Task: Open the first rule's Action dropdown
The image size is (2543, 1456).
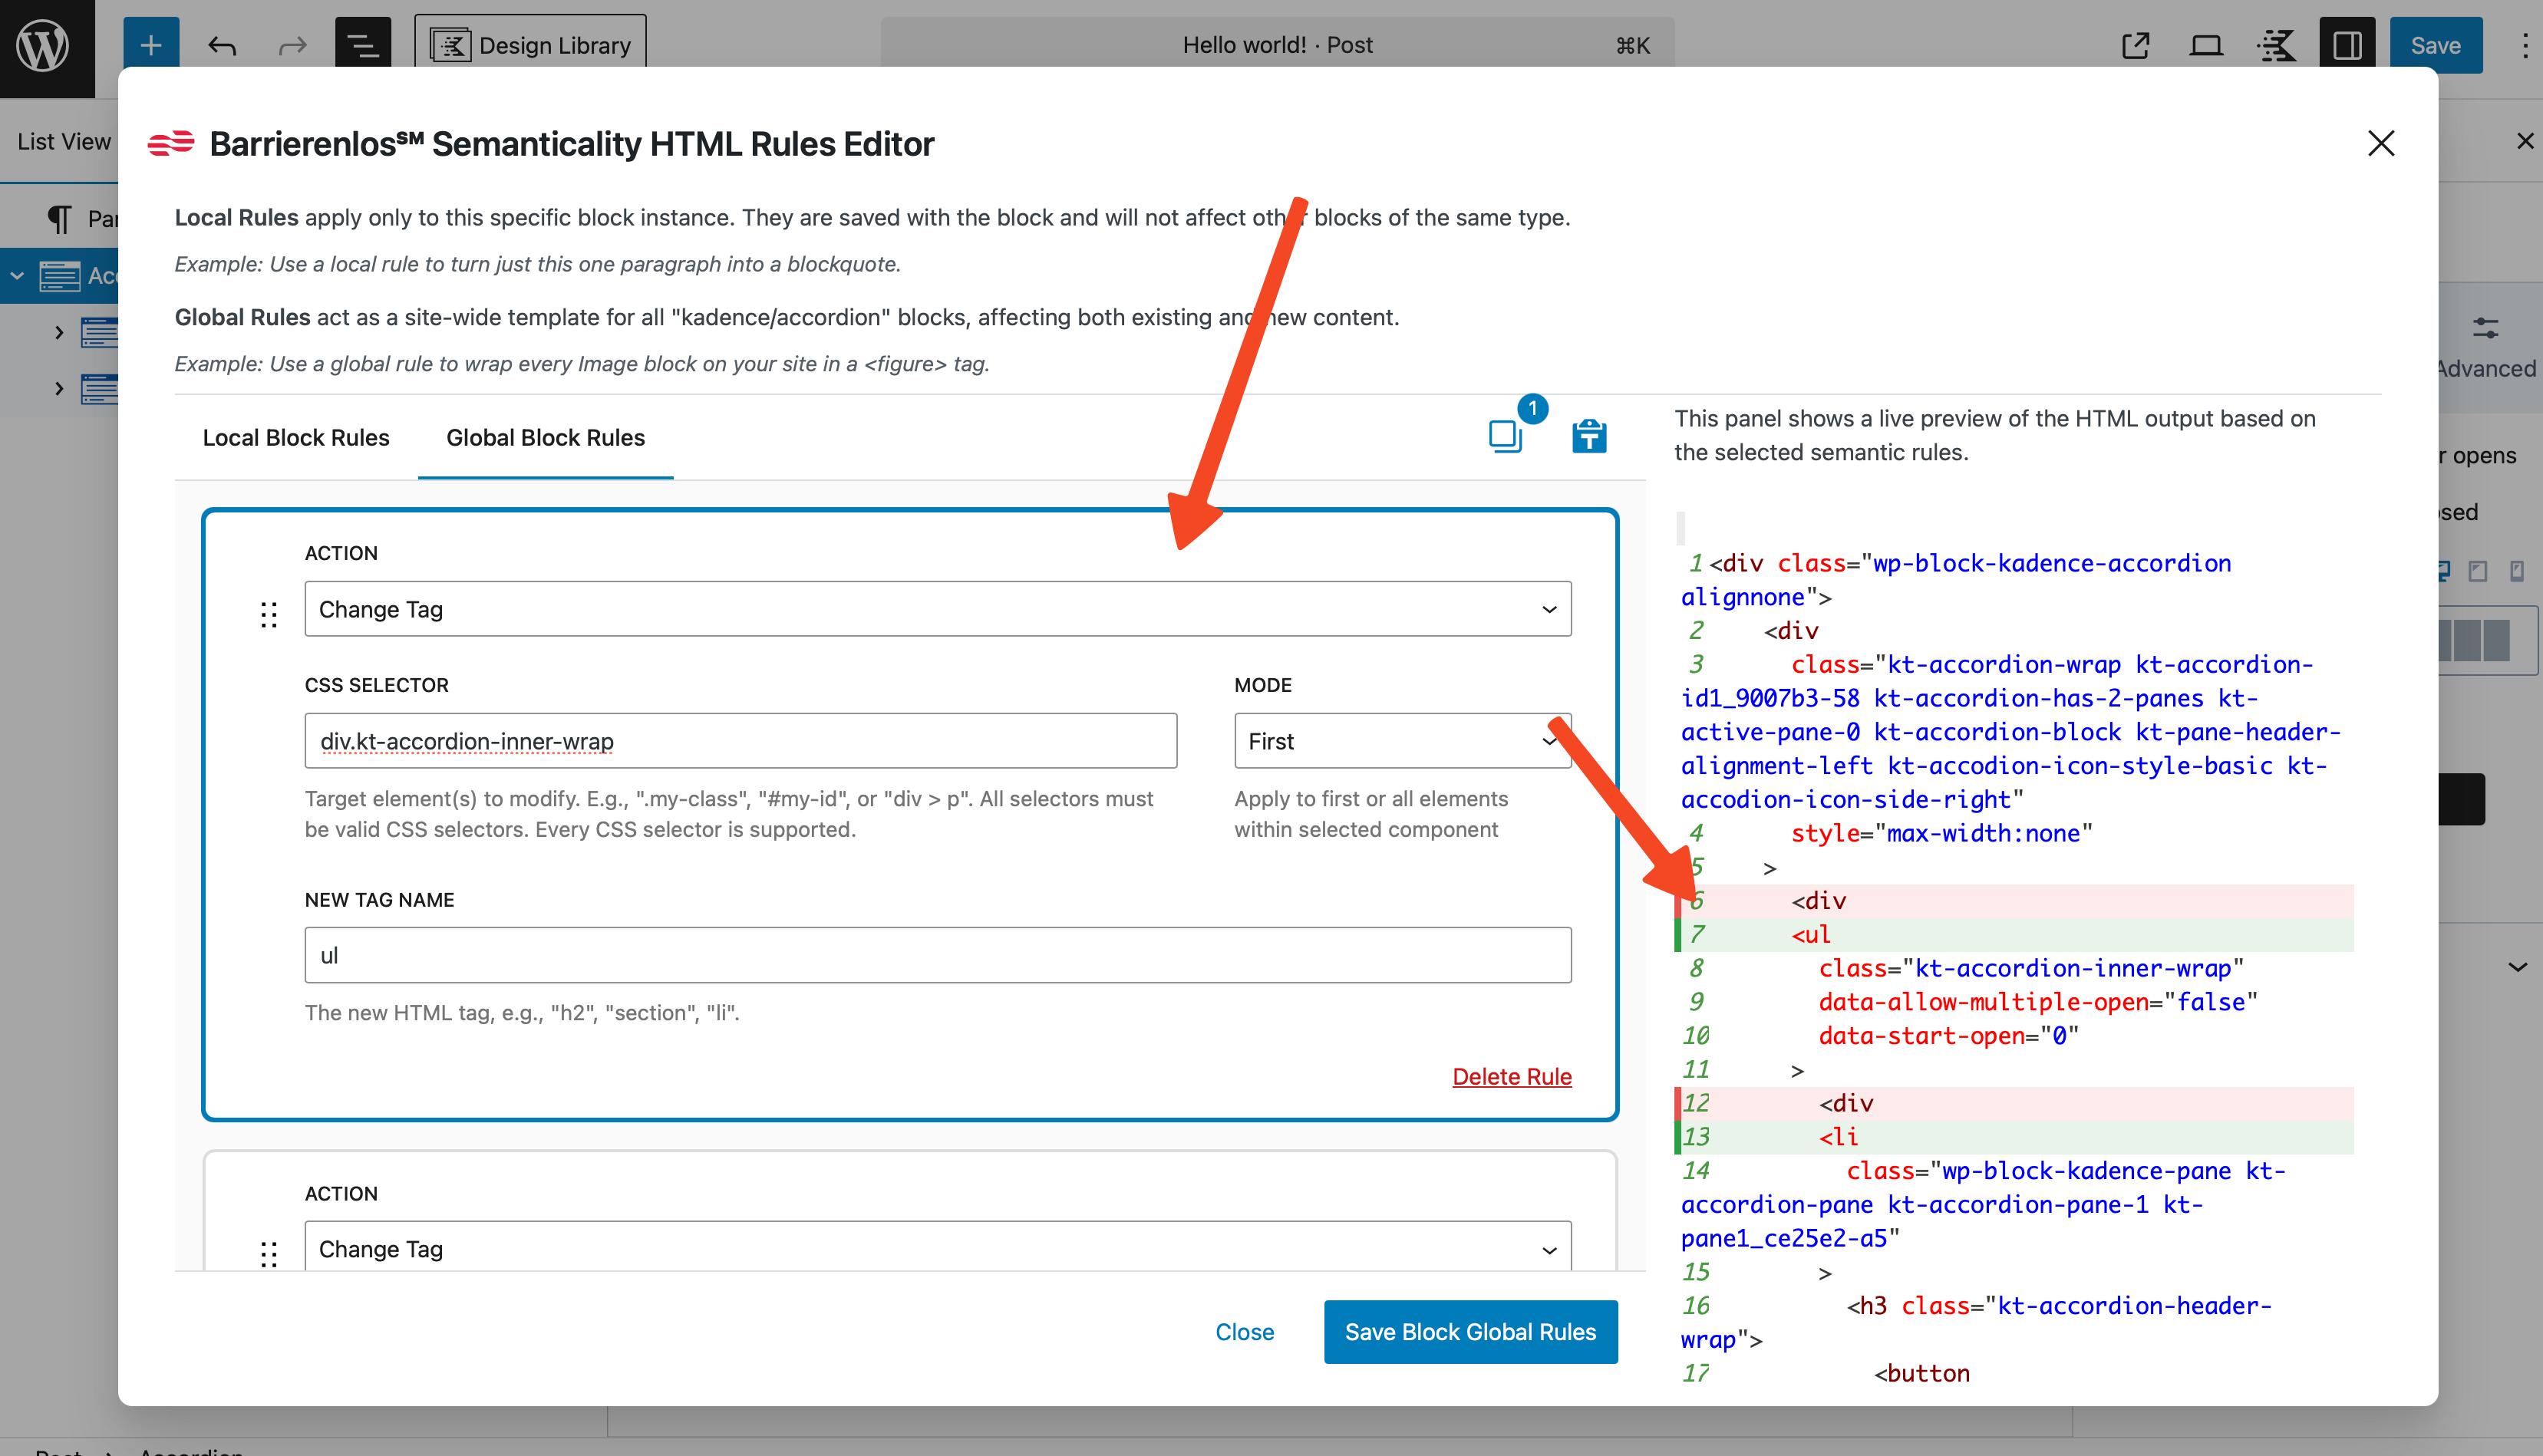Action: 937,609
